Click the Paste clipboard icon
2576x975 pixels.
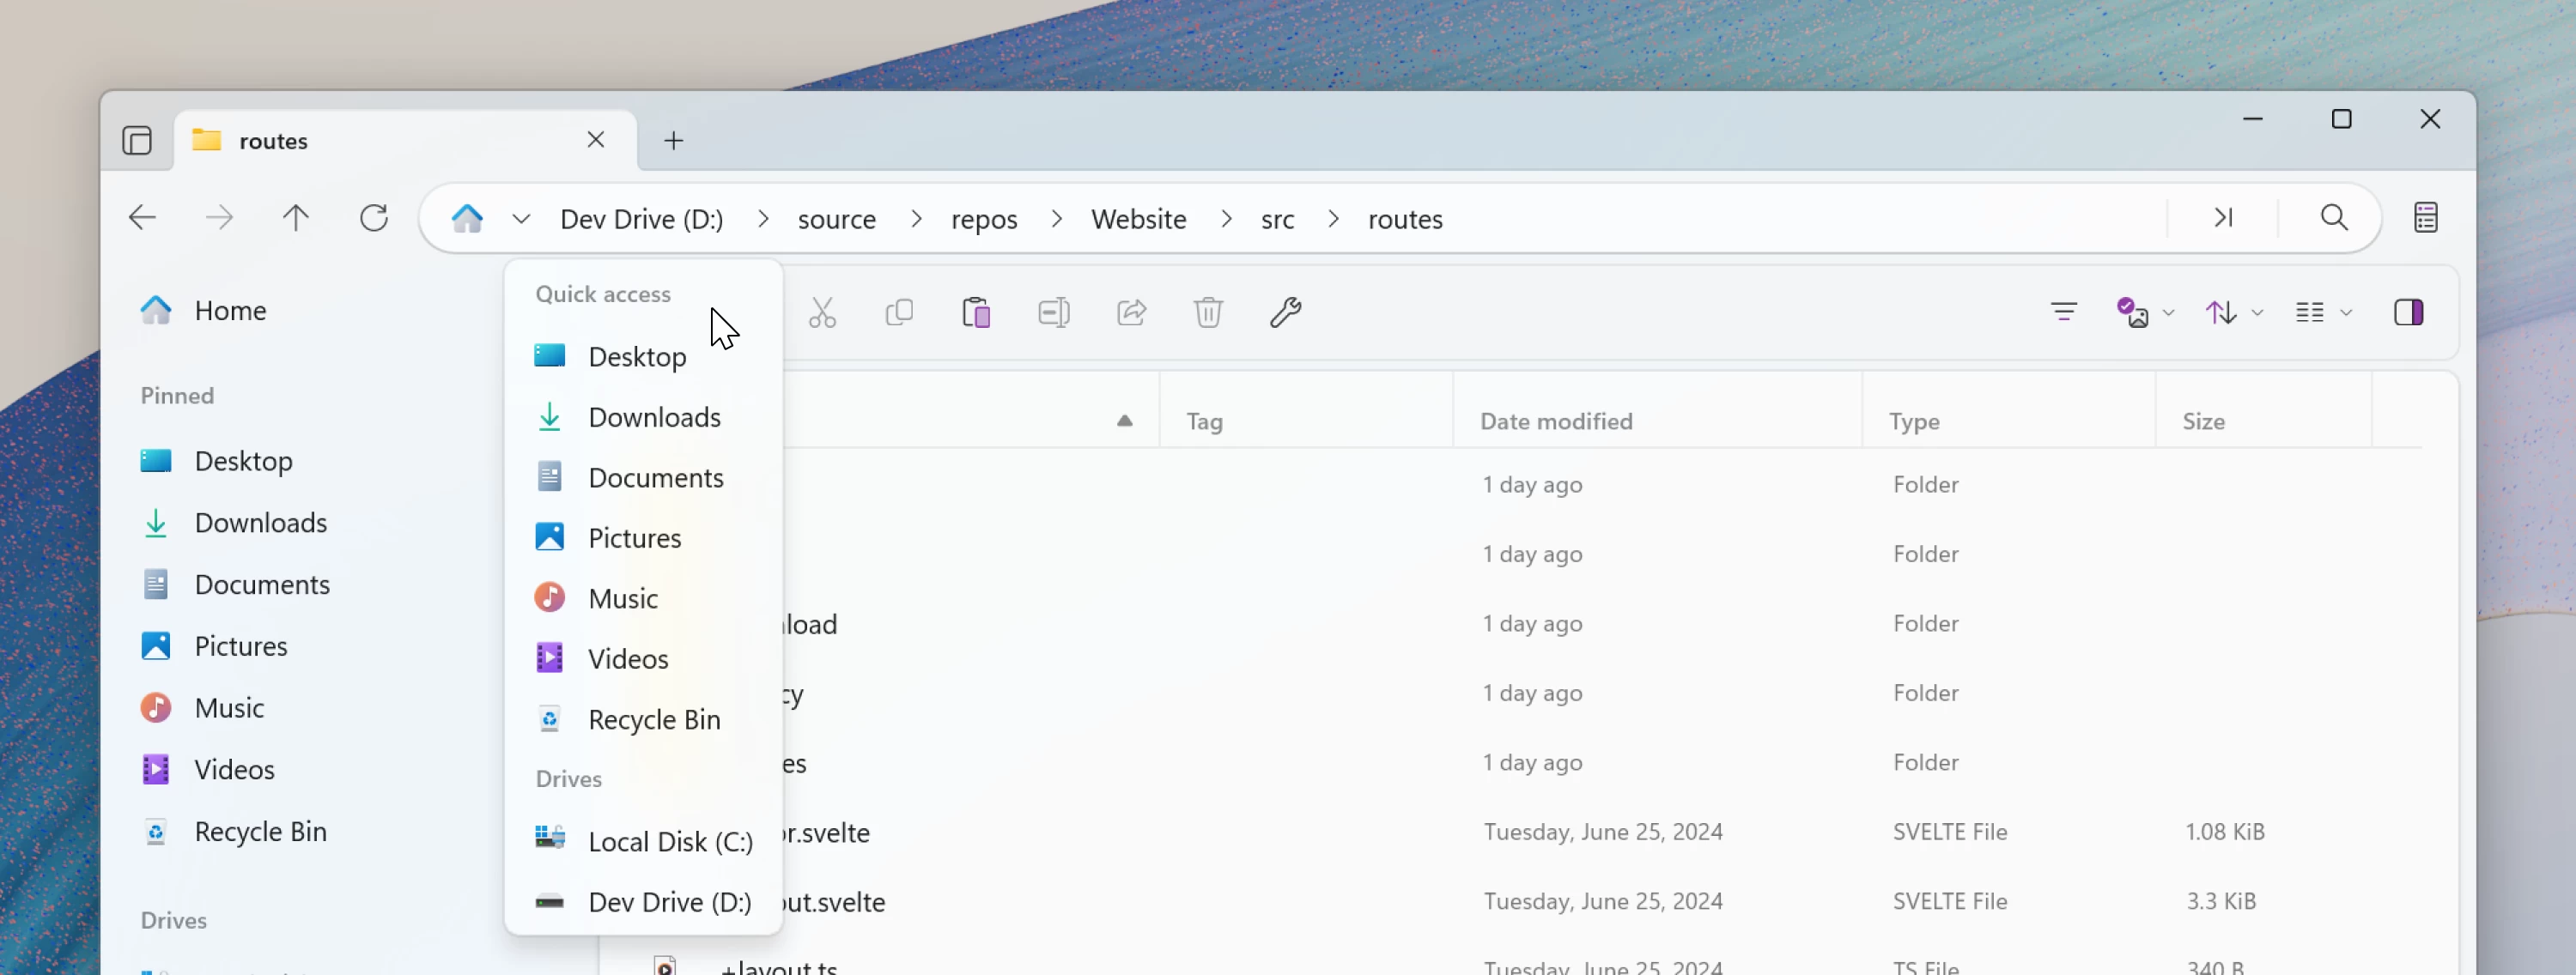point(977,313)
